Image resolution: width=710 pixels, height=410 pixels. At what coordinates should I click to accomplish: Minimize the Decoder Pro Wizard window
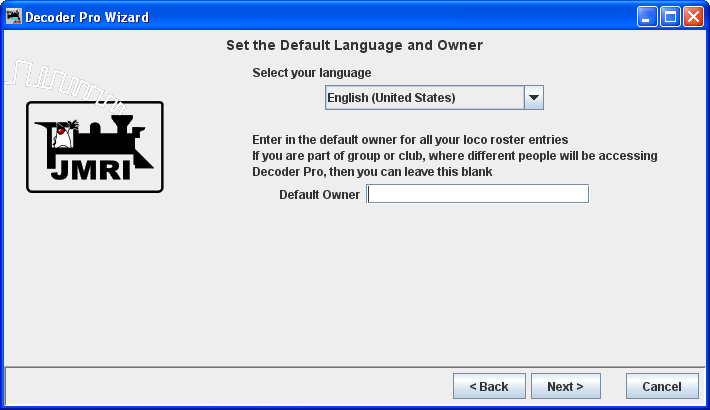pos(649,17)
